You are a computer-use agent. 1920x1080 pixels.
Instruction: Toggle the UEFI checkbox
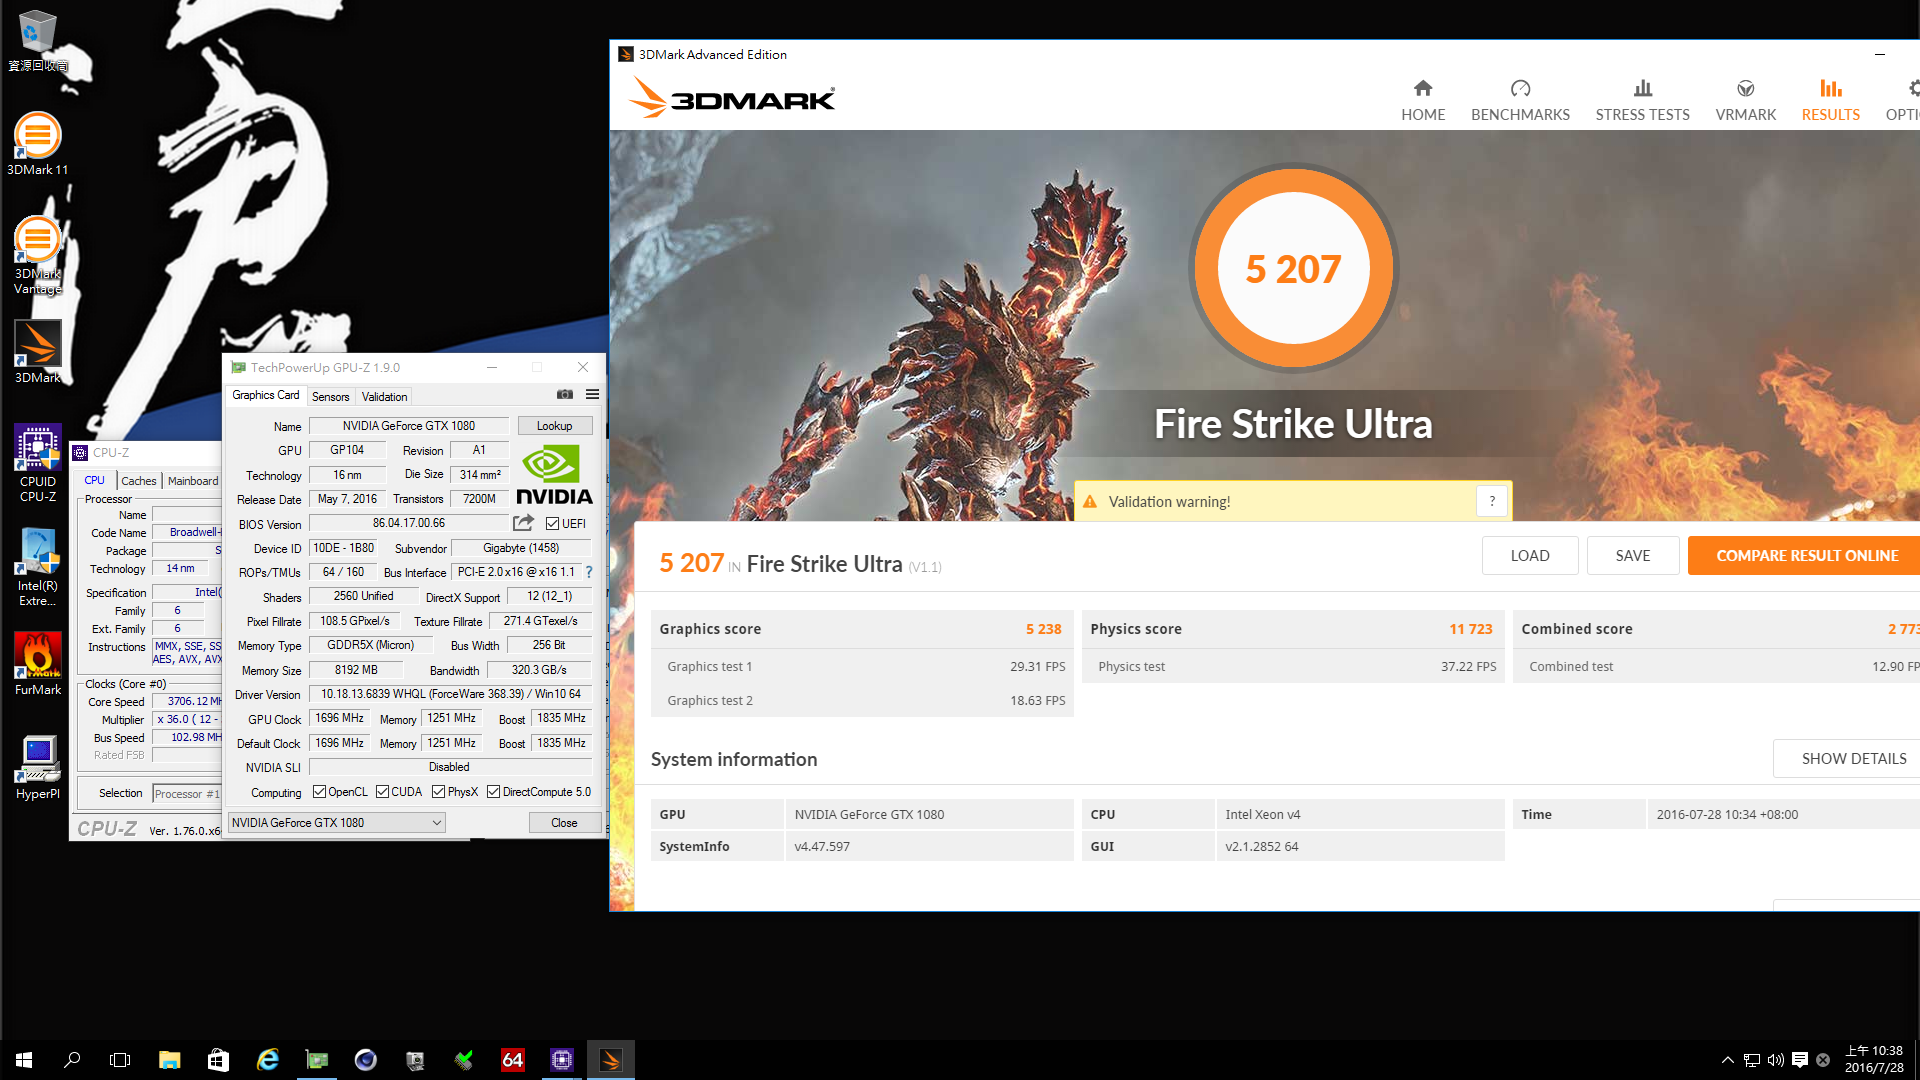pos(552,523)
